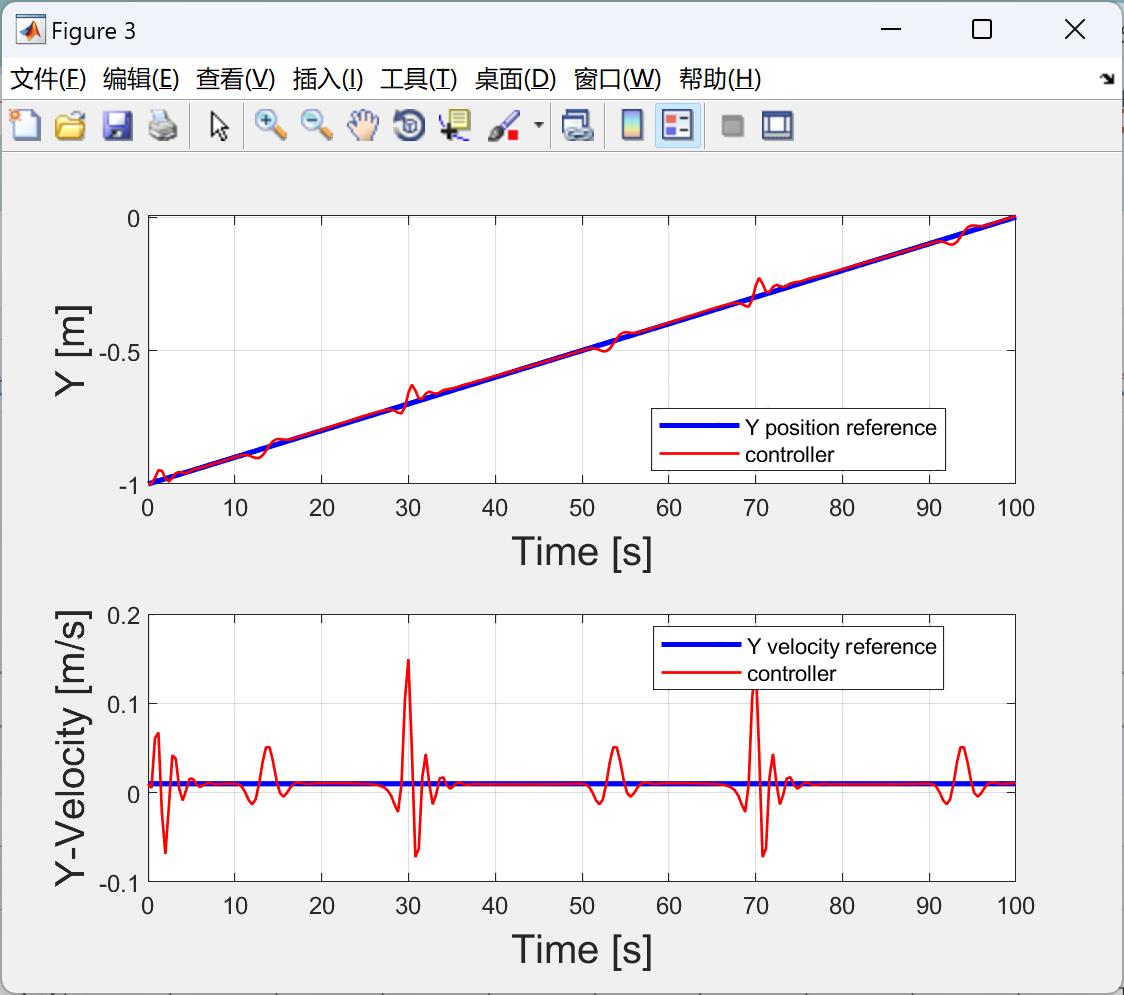Open the 查看(V) menu

coord(235,79)
